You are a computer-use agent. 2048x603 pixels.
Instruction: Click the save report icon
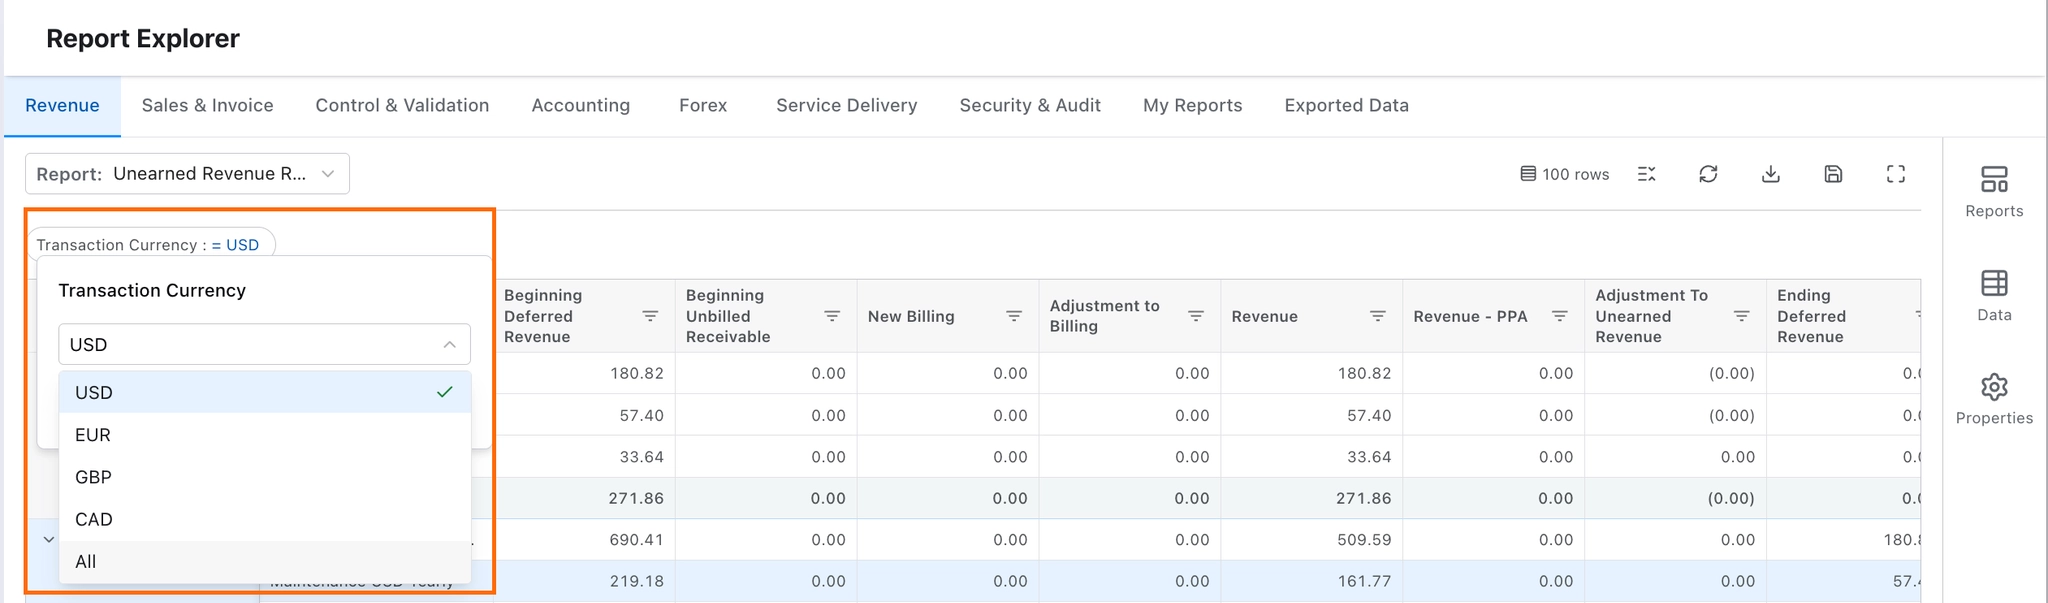[1833, 174]
